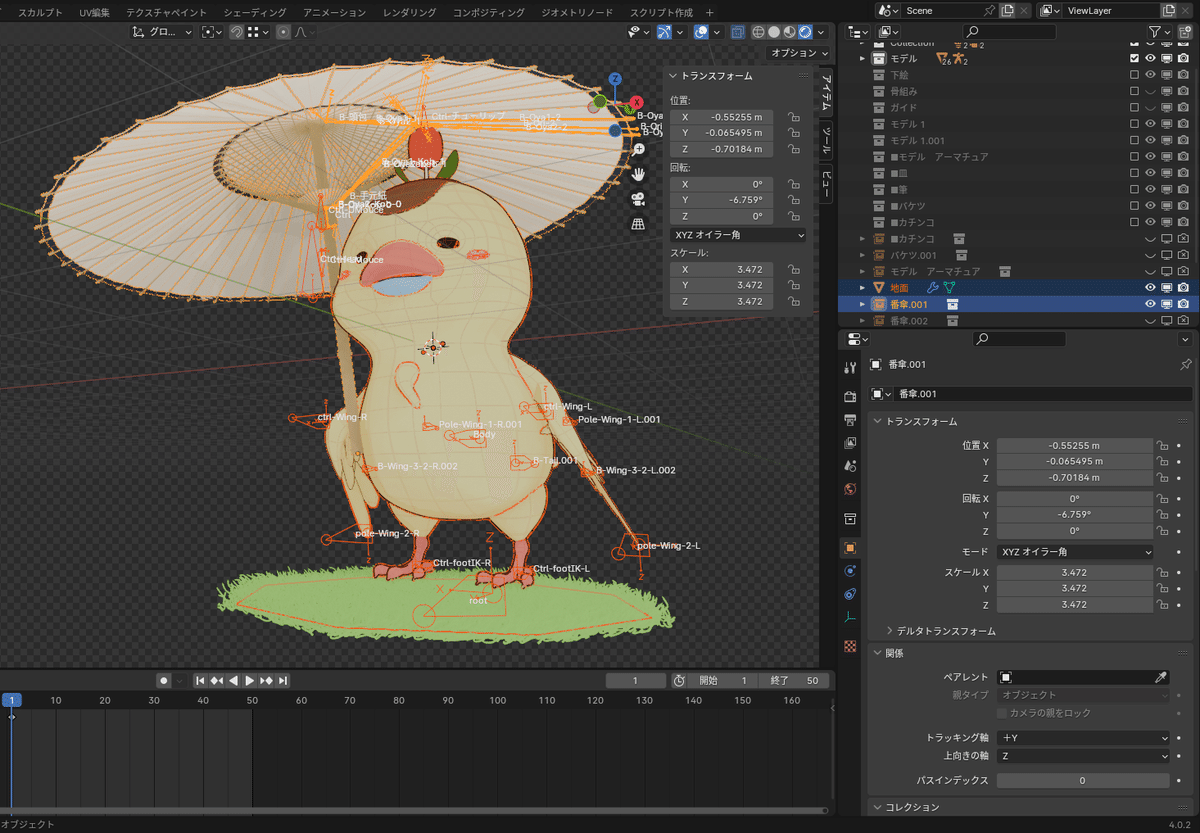1200x833 pixels.
Task: Open the Physics properties tab icon
Action: point(850,571)
